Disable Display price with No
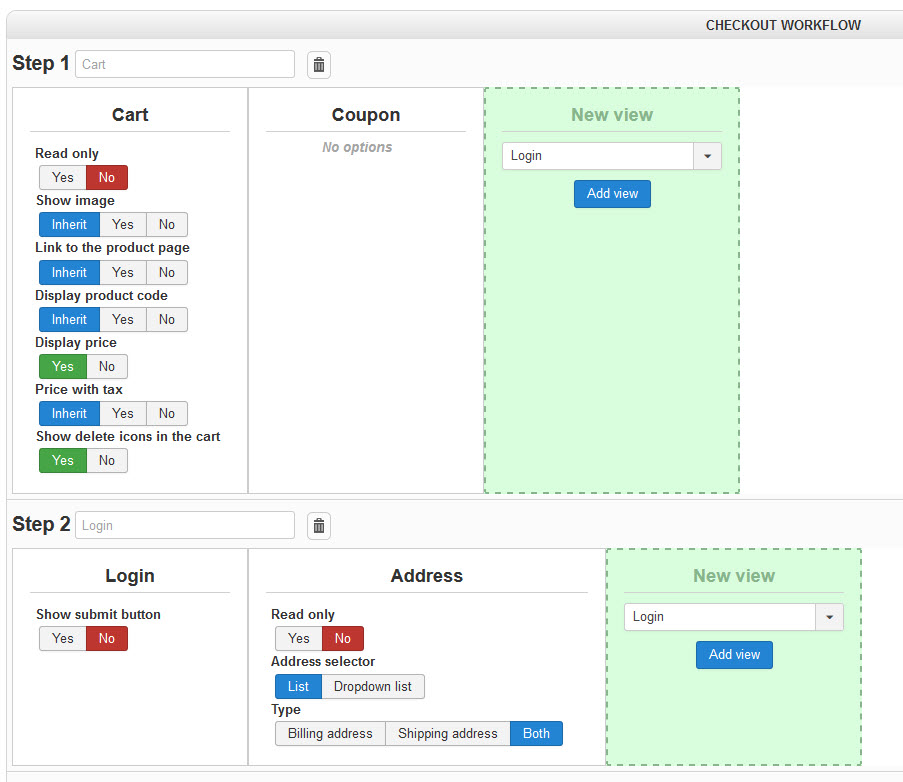The width and height of the screenshot is (903, 782). (107, 367)
